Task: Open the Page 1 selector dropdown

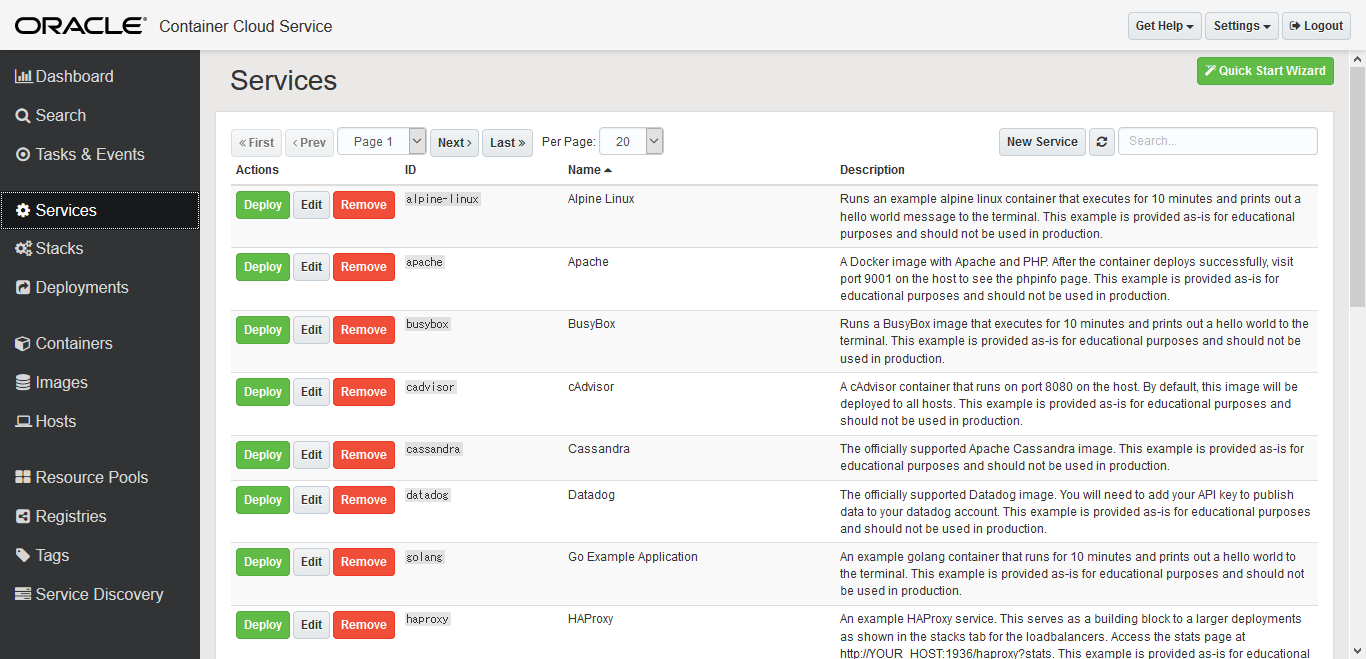Action: (382, 142)
